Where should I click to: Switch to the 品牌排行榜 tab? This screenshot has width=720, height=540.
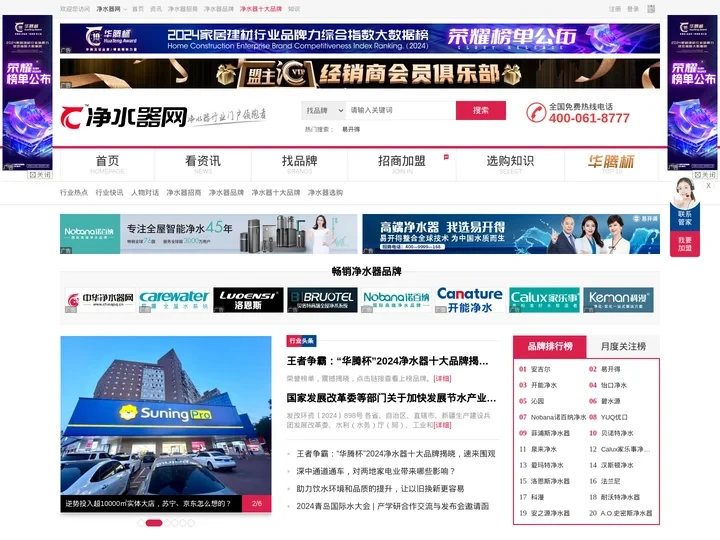(550, 346)
